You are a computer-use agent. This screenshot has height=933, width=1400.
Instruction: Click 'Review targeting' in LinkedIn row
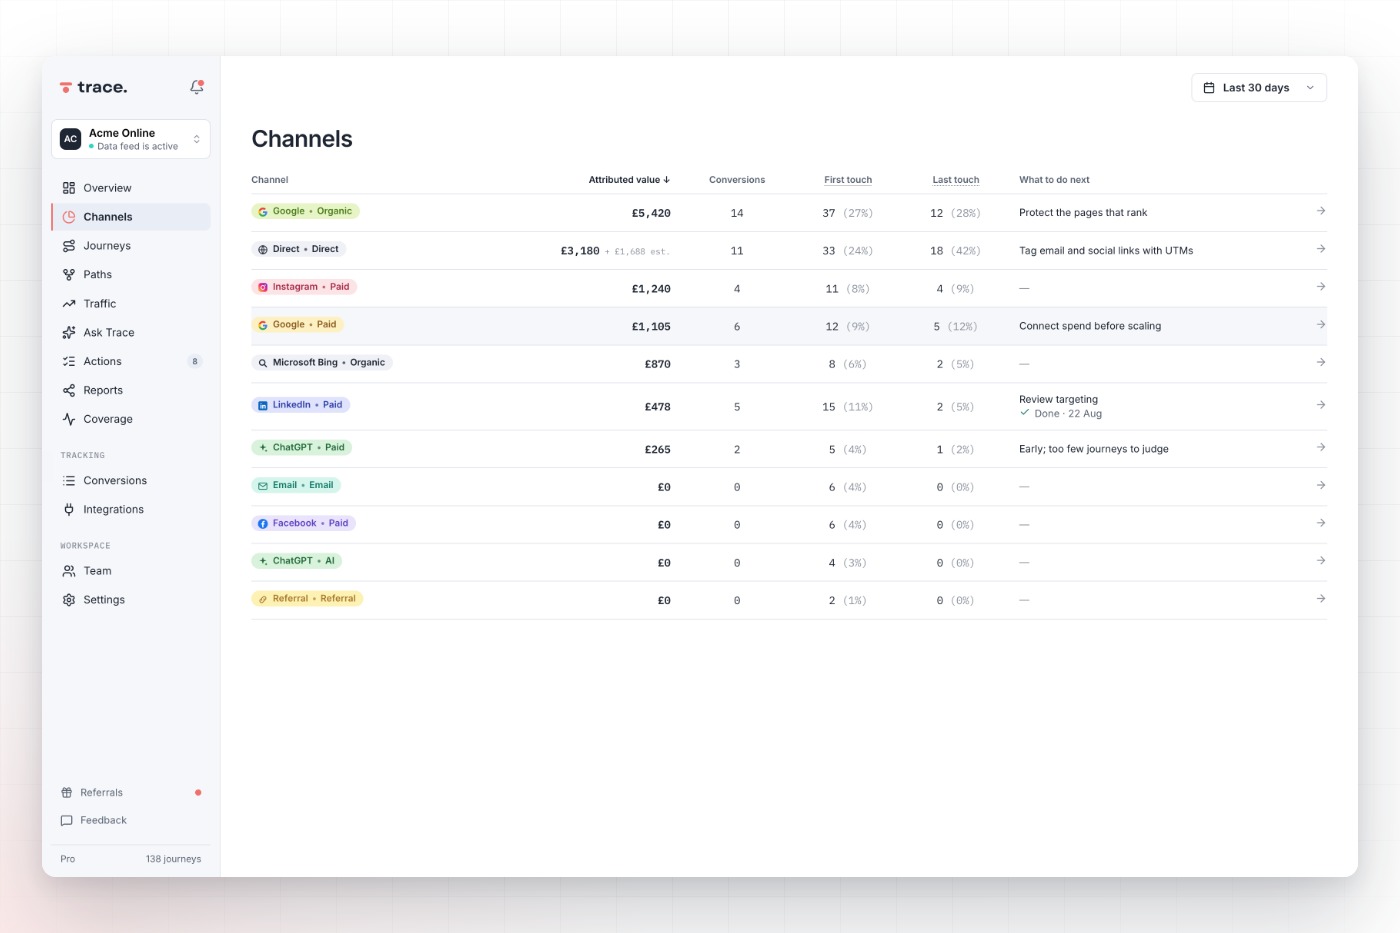point(1058,400)
